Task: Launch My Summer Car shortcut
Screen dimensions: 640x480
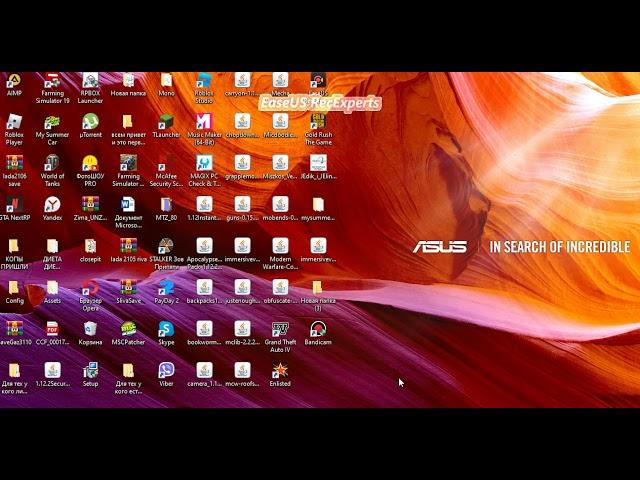Action: (x=52, y=130)
